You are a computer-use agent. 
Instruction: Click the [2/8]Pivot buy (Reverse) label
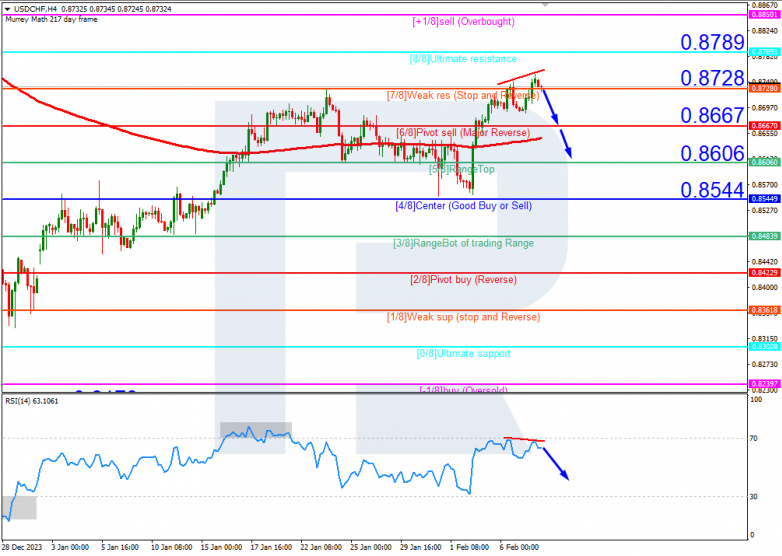[463, 279]
